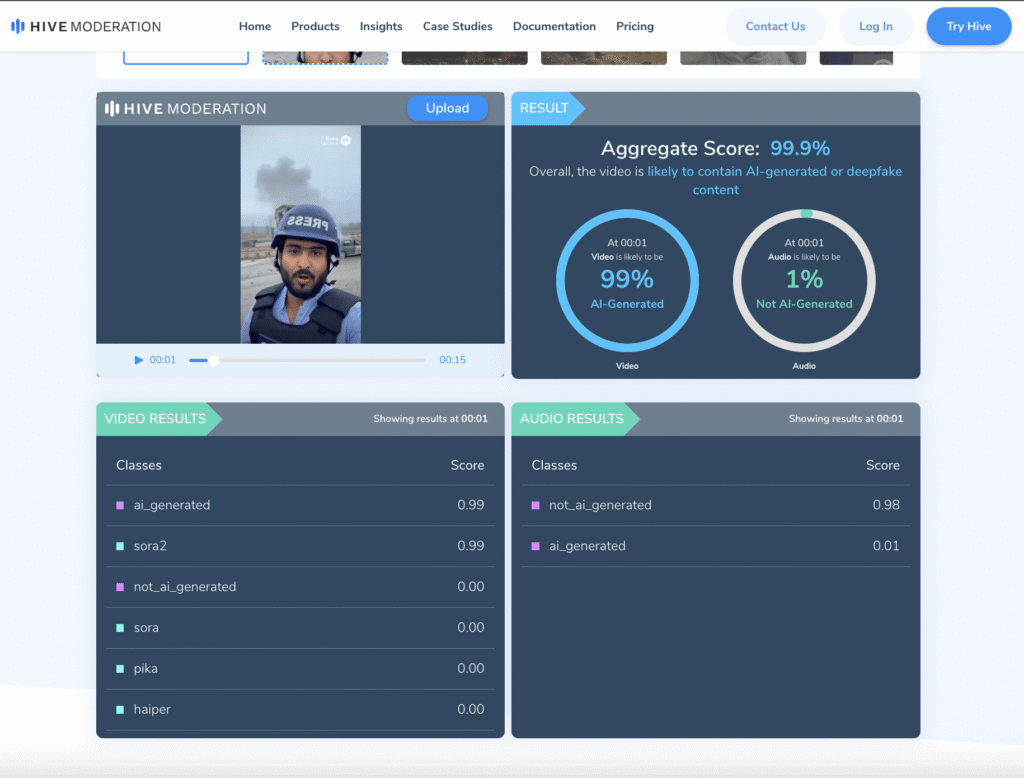Click the Contact Us button
This screenshot has width=1024, height=778.
[775, 26]
